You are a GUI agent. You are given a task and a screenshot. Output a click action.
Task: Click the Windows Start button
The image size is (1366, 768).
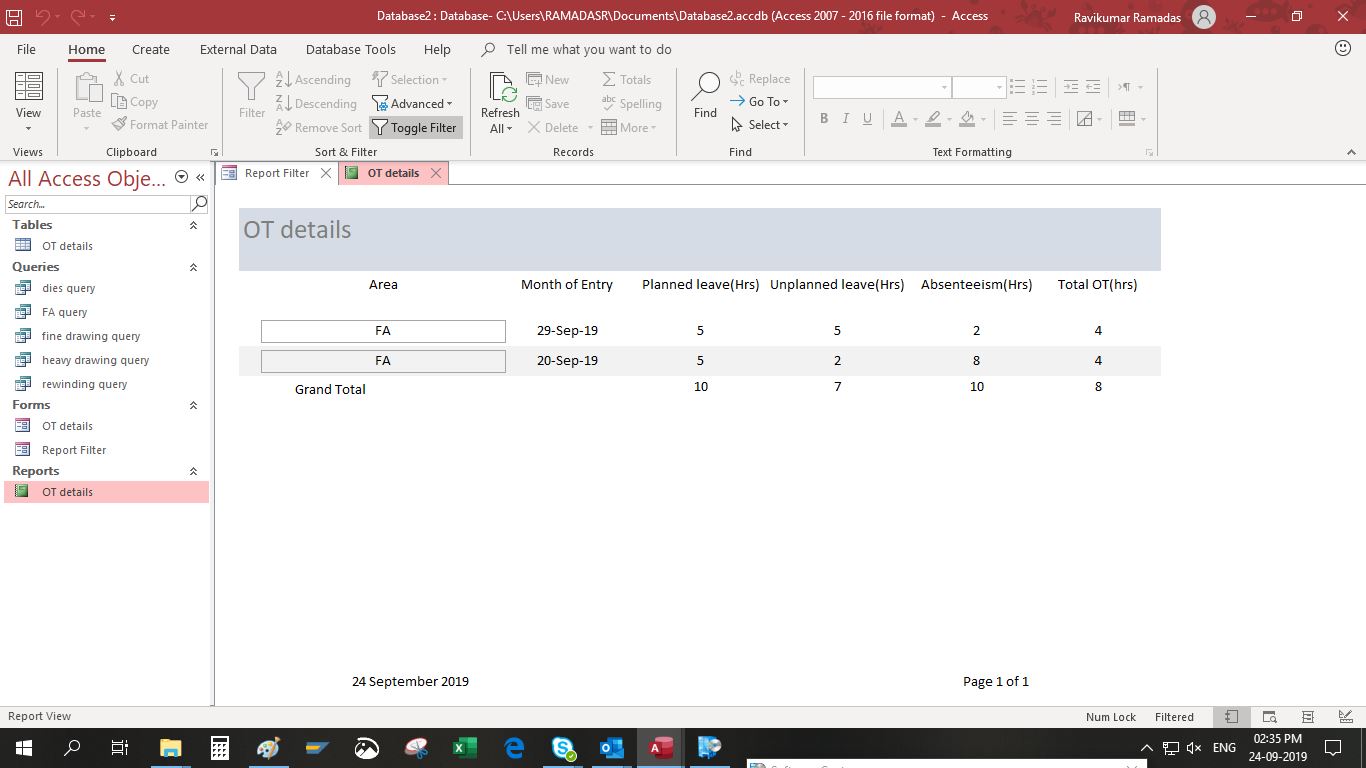point(23,747)
